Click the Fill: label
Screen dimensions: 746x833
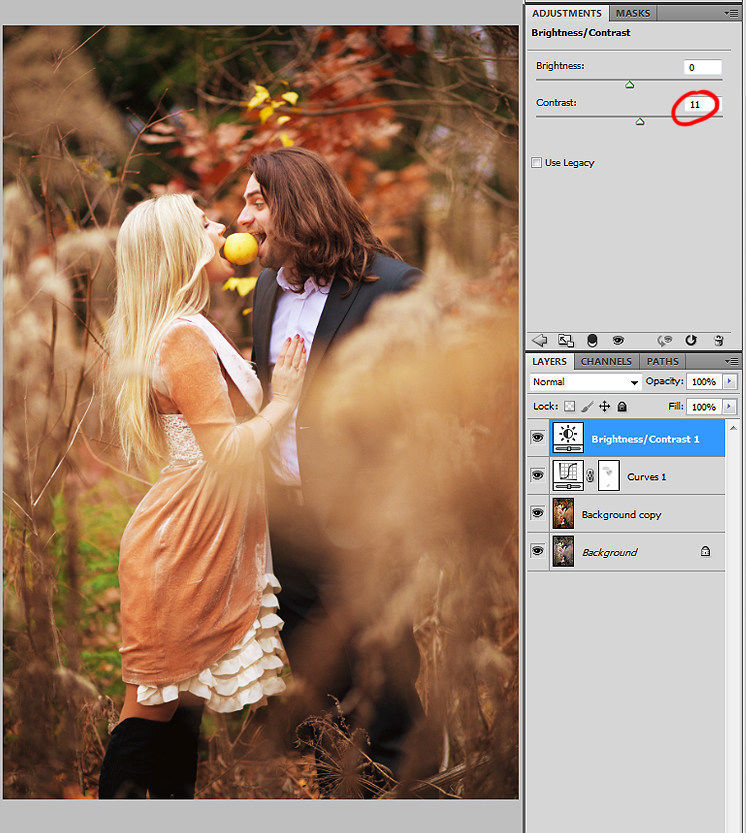coord(675,406)
